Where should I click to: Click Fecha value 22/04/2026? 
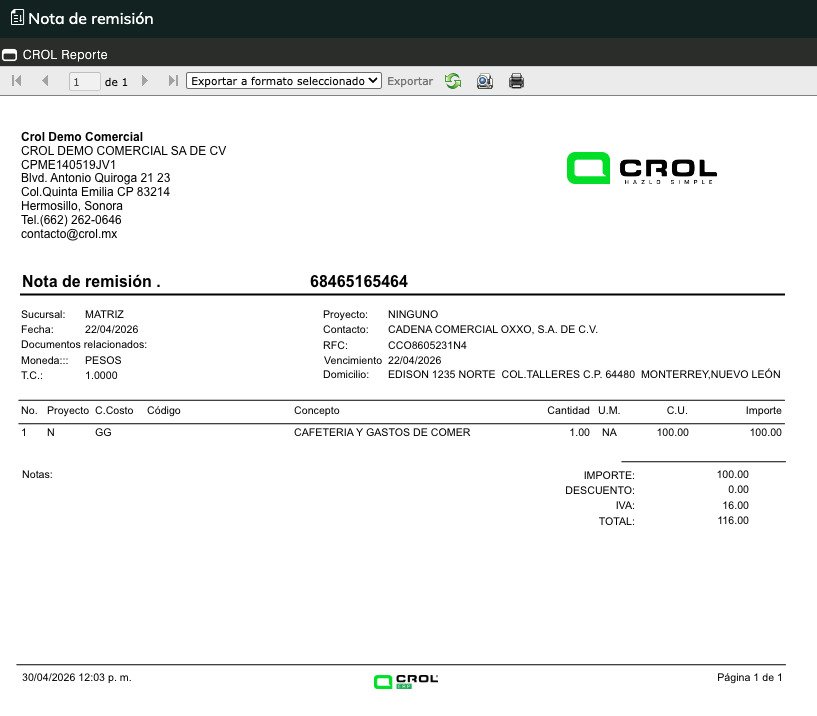click(x=112, y=329)
